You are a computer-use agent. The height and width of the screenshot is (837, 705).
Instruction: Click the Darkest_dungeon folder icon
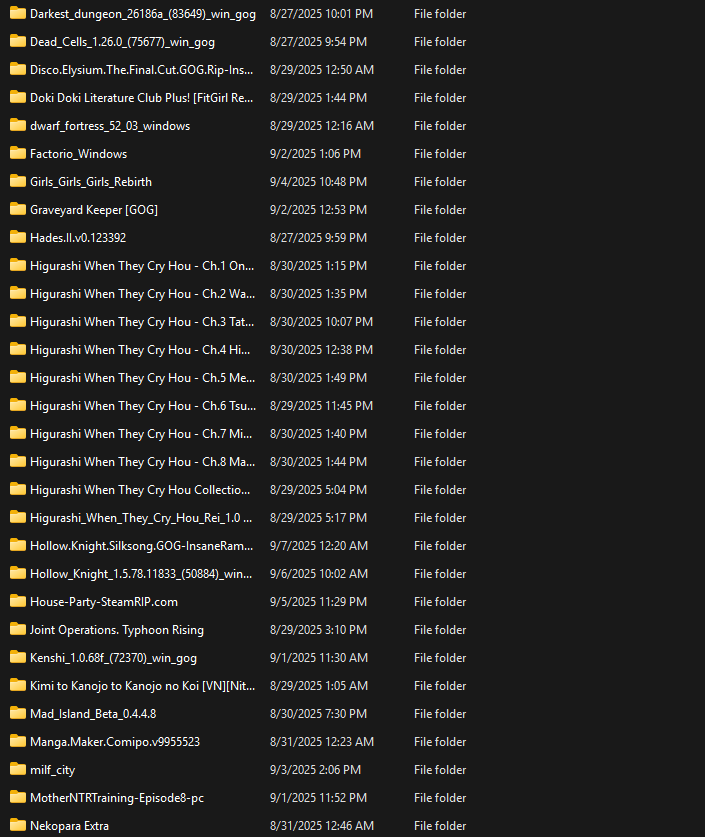[18, 13]
